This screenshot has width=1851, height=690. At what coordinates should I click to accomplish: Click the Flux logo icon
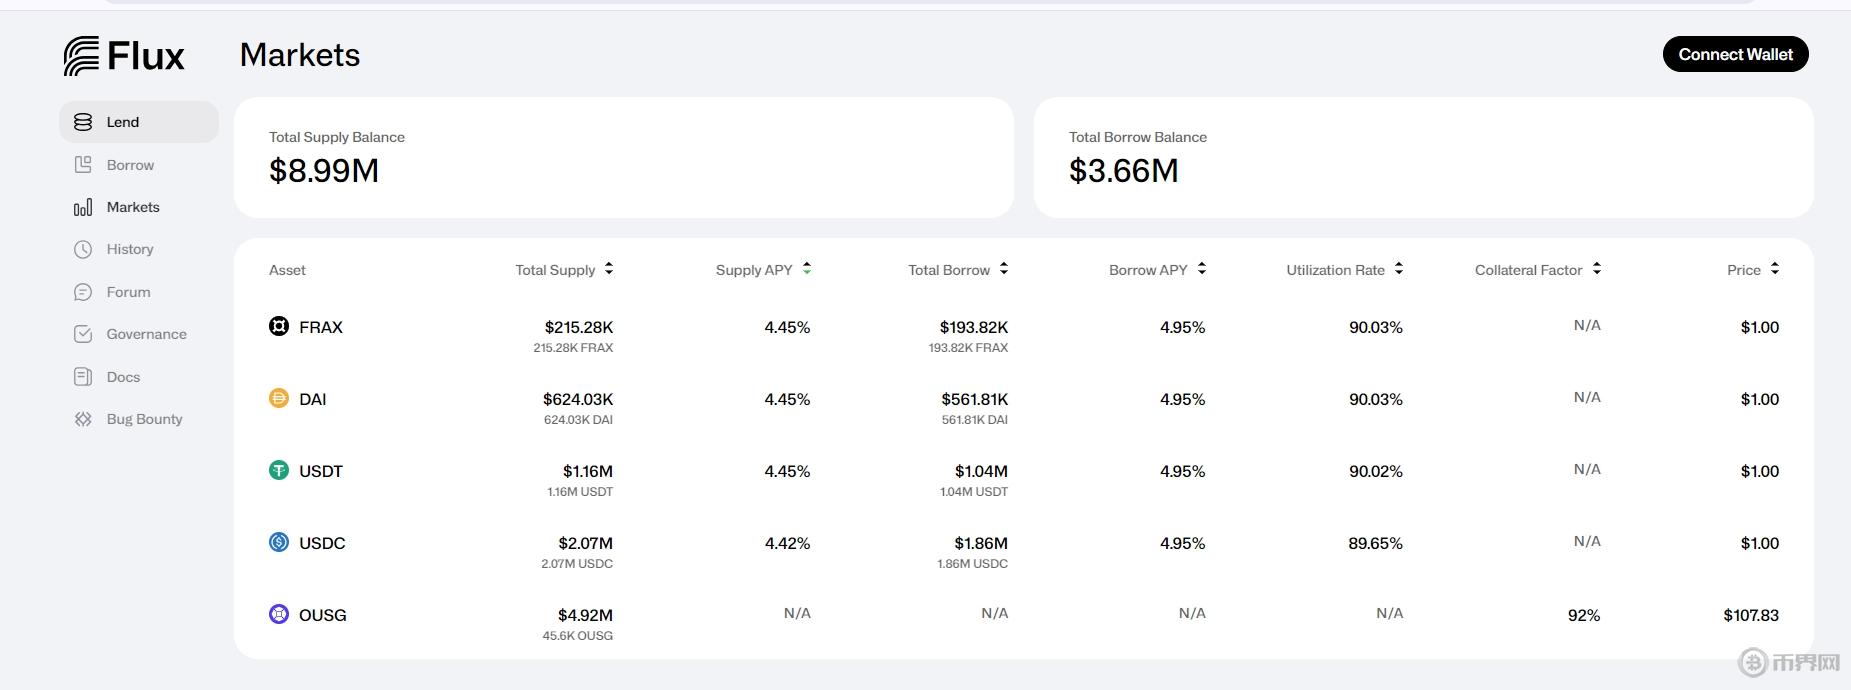pyautogui.click(x=81, y=56)
